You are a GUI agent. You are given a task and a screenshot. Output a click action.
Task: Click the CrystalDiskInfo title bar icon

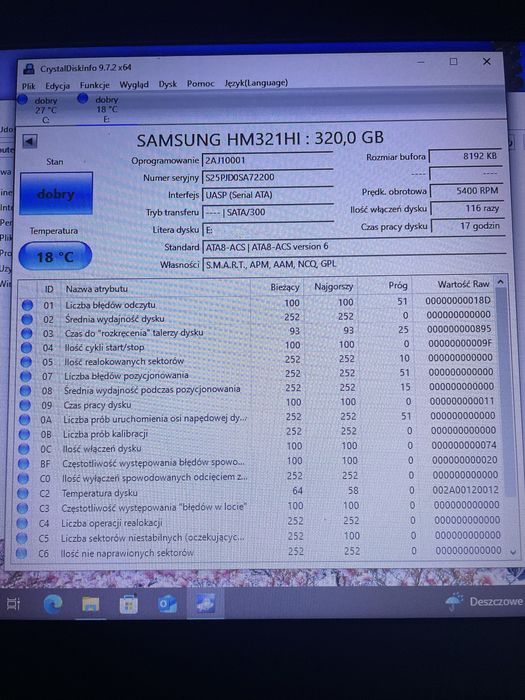(29, 68)
